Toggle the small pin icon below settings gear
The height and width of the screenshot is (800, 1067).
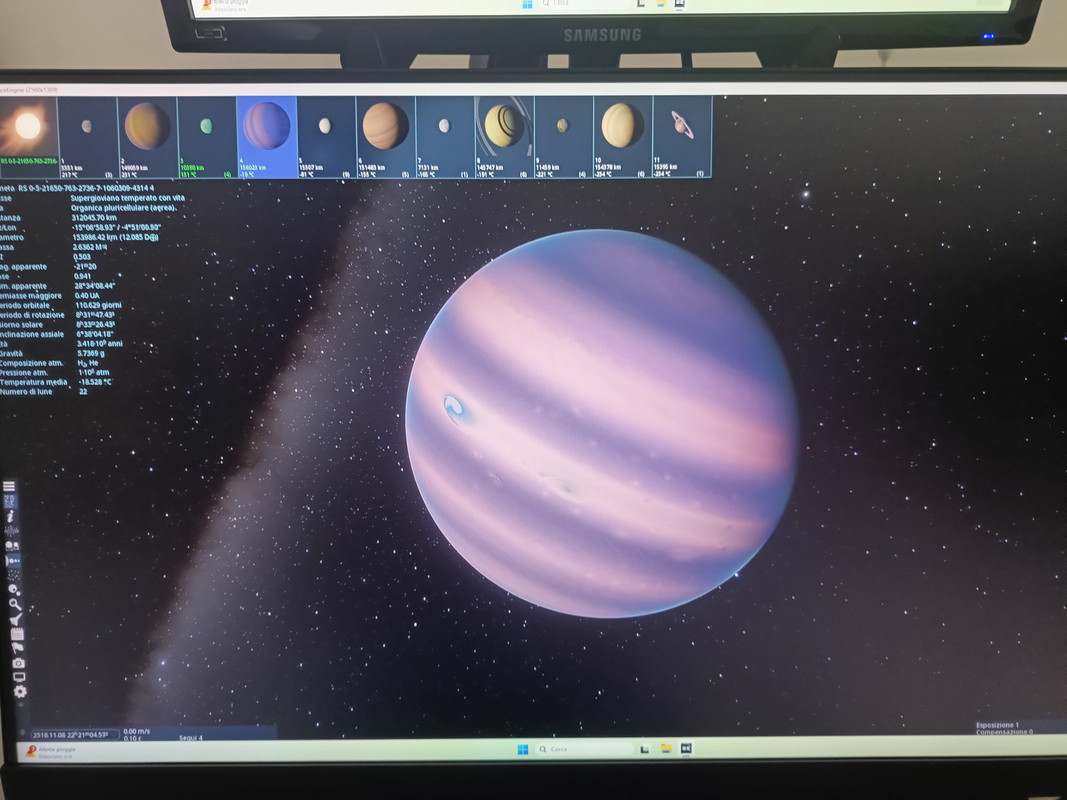pos(20,705)
